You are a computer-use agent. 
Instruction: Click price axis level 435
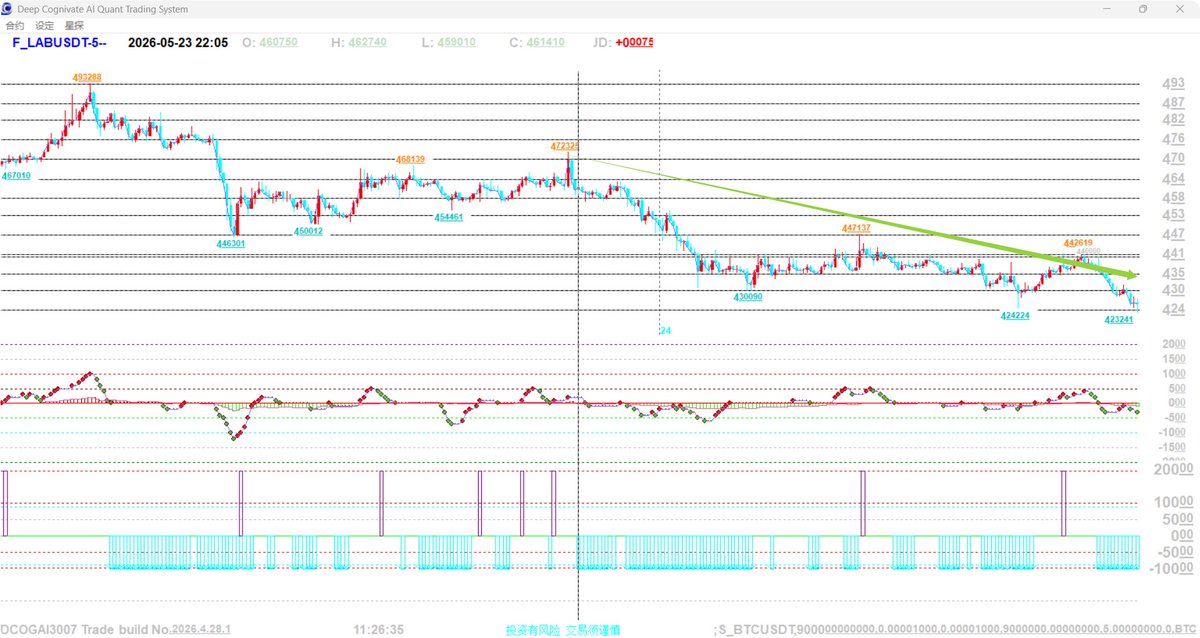pos(1173,273)
